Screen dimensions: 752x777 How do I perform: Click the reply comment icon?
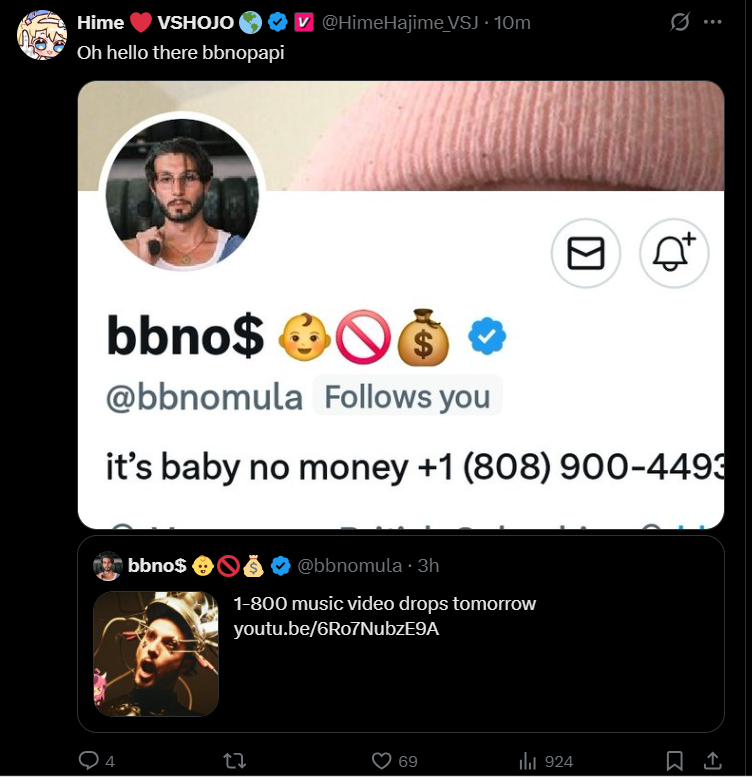[x=89, y=760]
